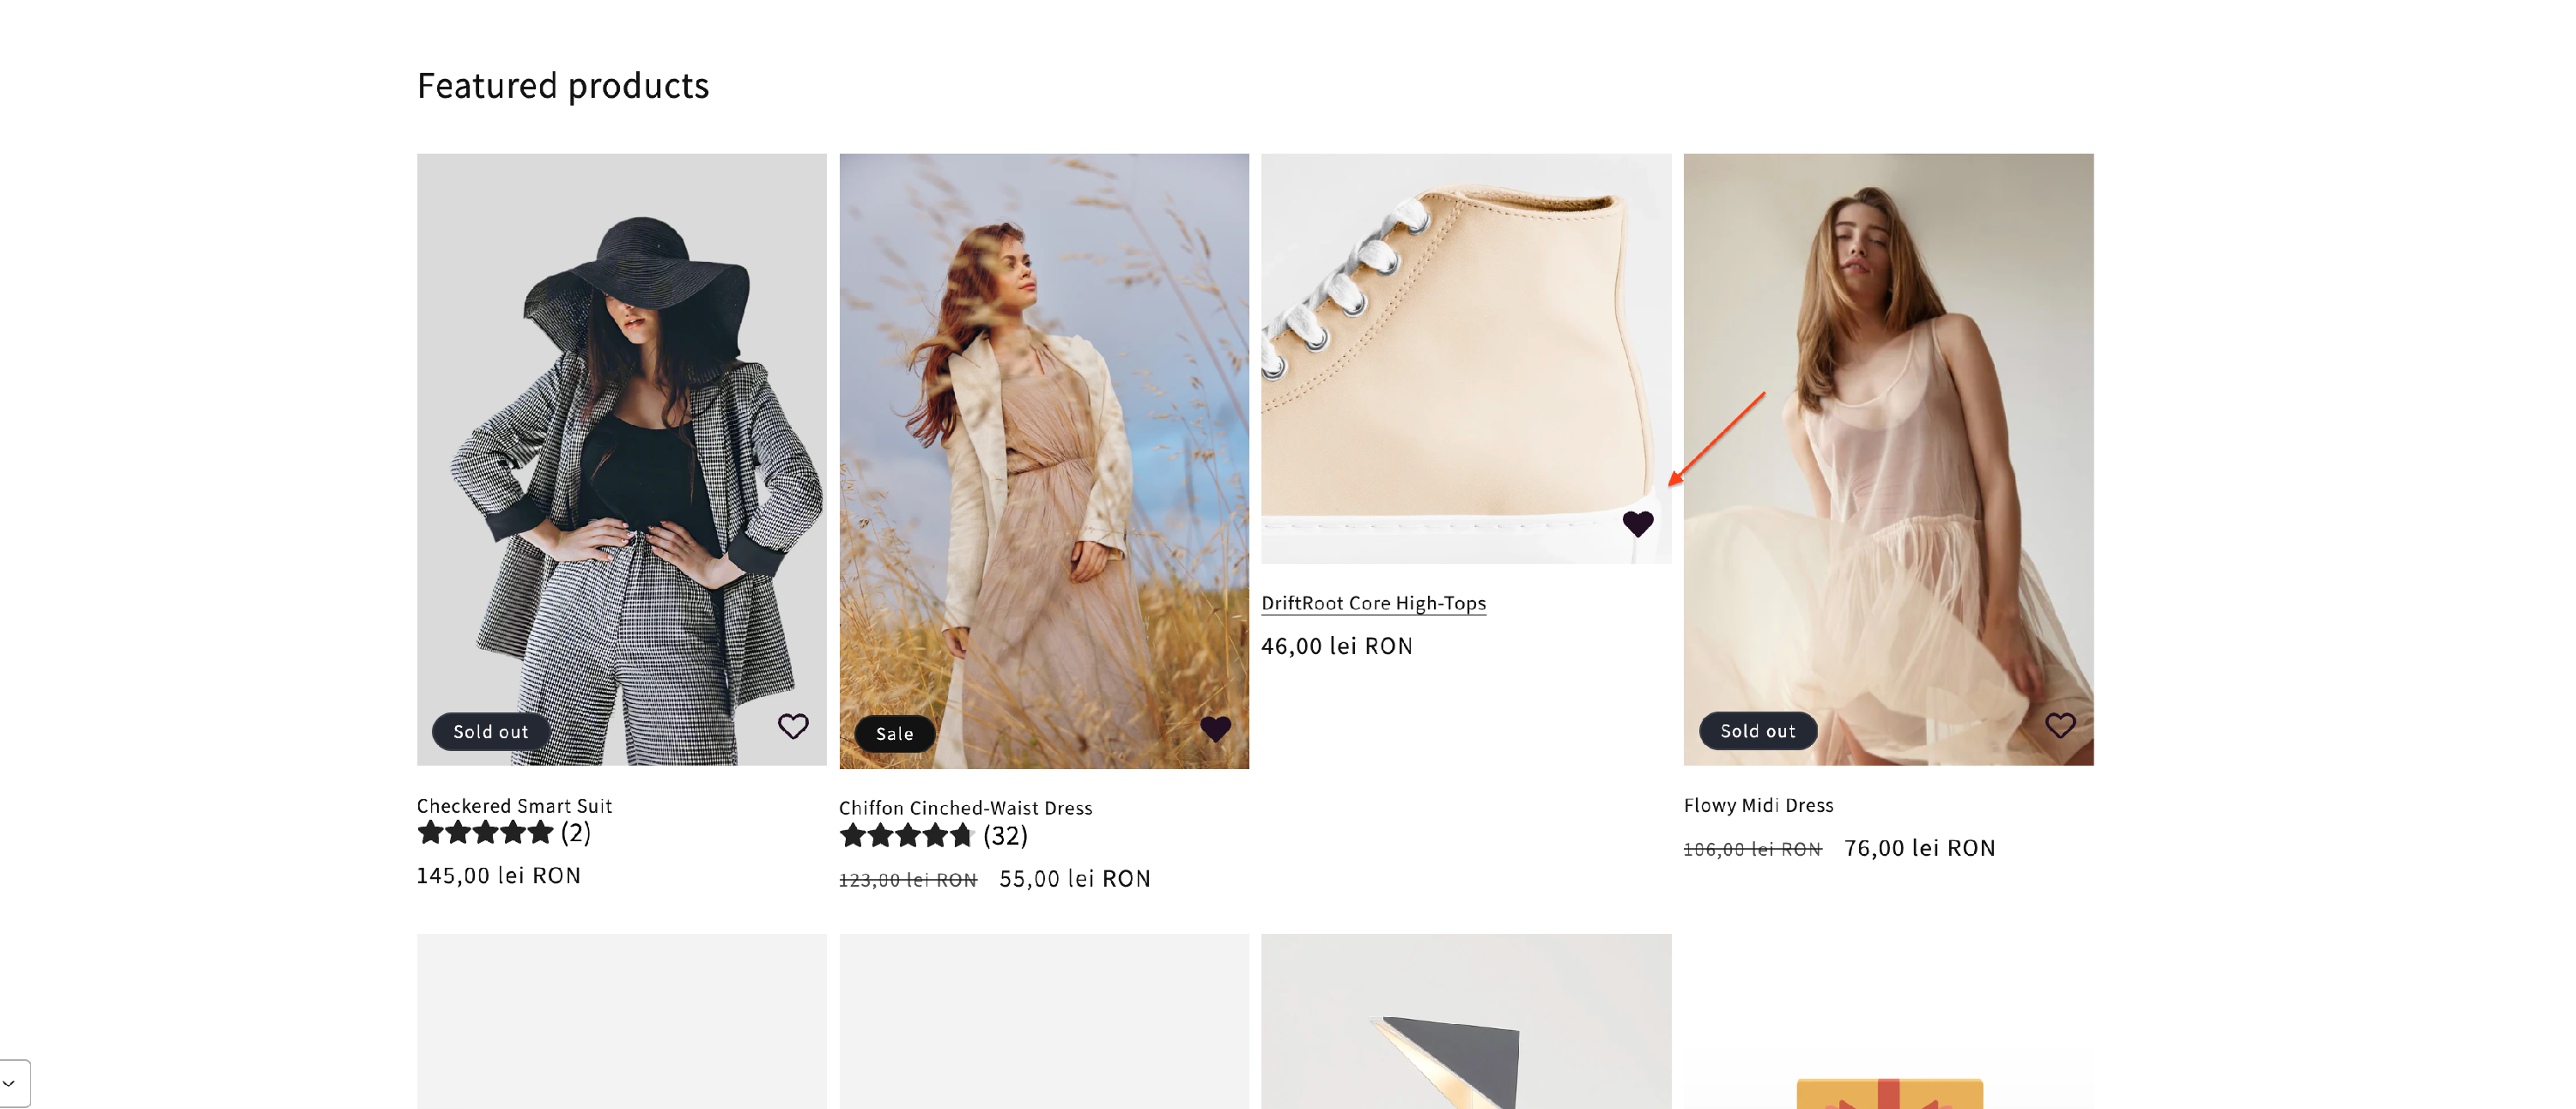The width and height of the screenshot is (2576, 1109).
Task: Click the Sold out badge on Checkered Suit
Action: (x=490, y=731)
